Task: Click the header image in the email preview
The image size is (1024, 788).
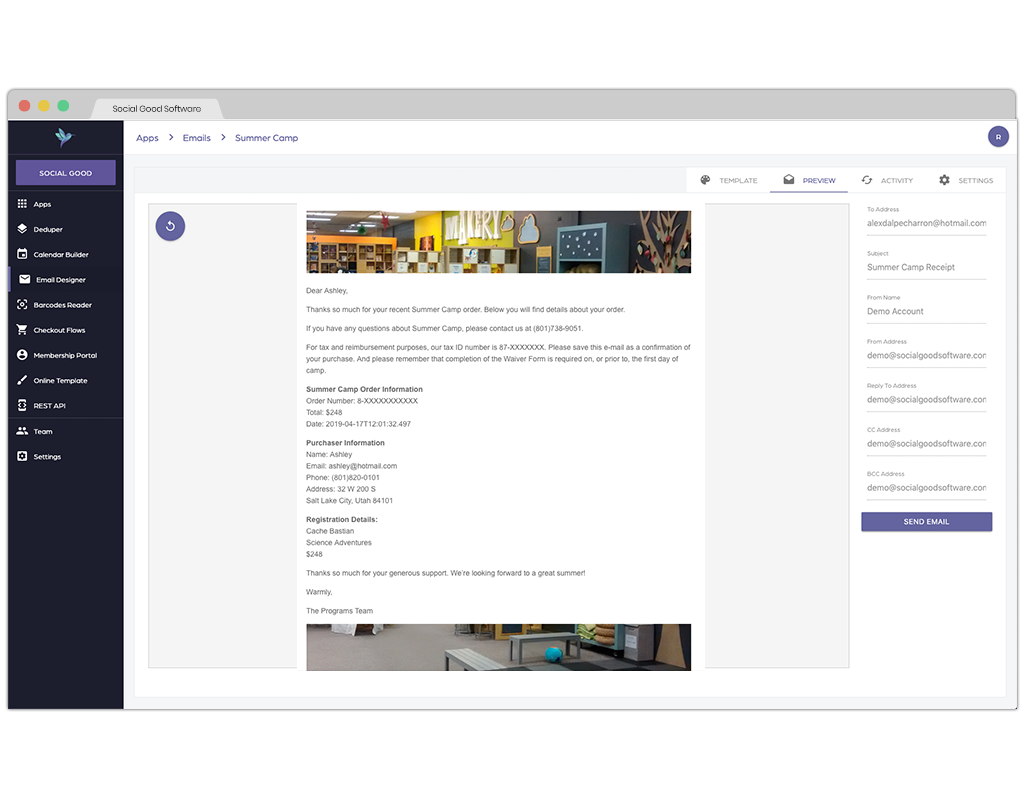Action: click(x=498, y=240)
